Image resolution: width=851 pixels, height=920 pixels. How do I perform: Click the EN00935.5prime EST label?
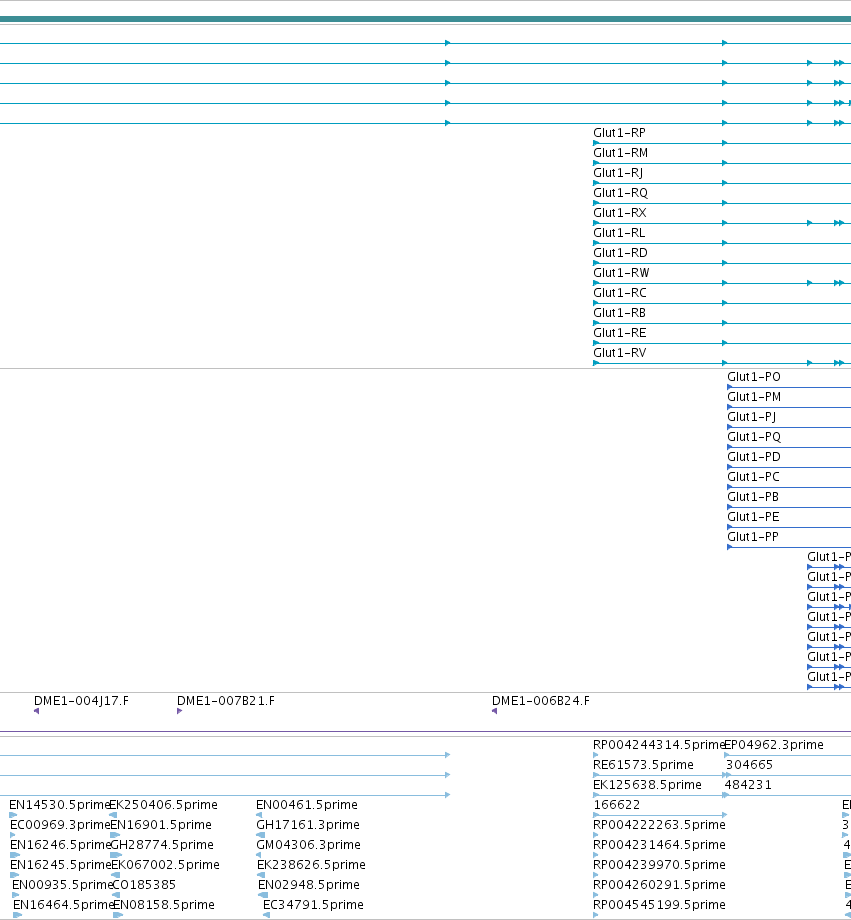(62, 885)
